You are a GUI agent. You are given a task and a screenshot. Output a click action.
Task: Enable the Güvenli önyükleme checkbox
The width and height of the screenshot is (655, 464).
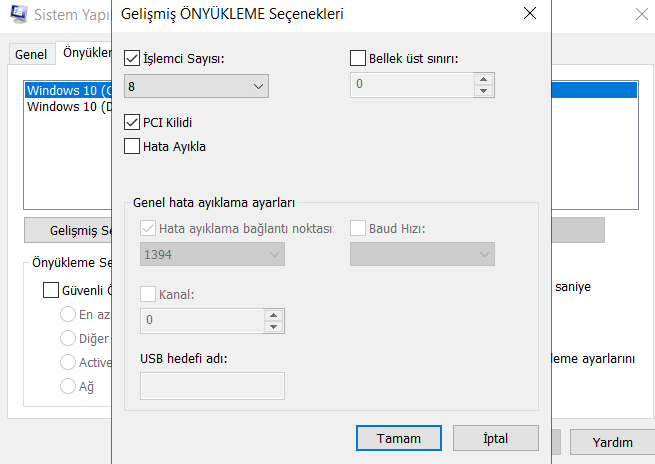51,290
